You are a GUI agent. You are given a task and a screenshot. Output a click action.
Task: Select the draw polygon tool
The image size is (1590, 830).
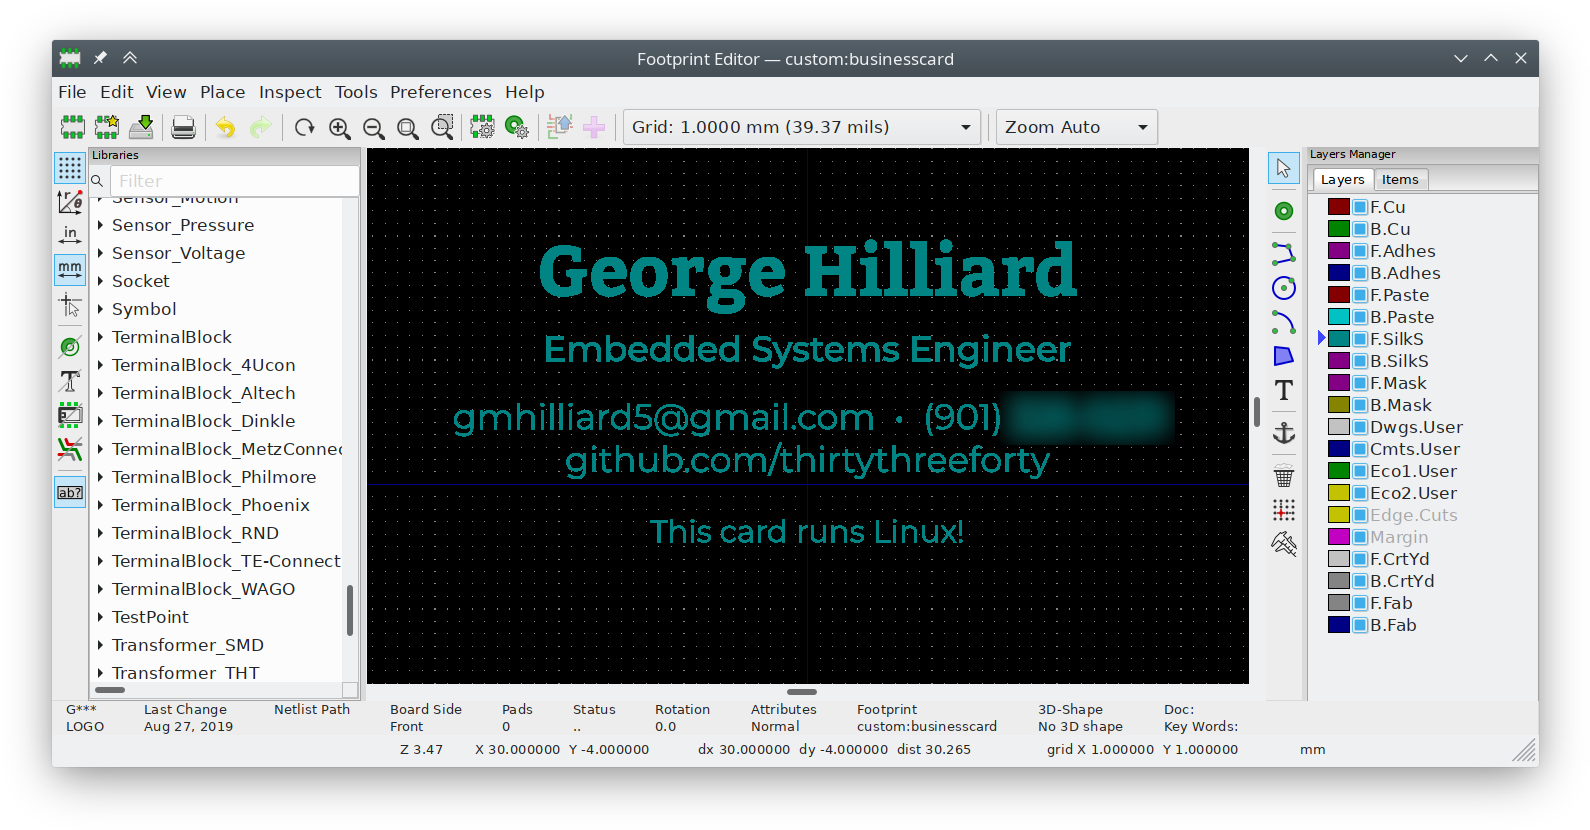coord(1284,356)
